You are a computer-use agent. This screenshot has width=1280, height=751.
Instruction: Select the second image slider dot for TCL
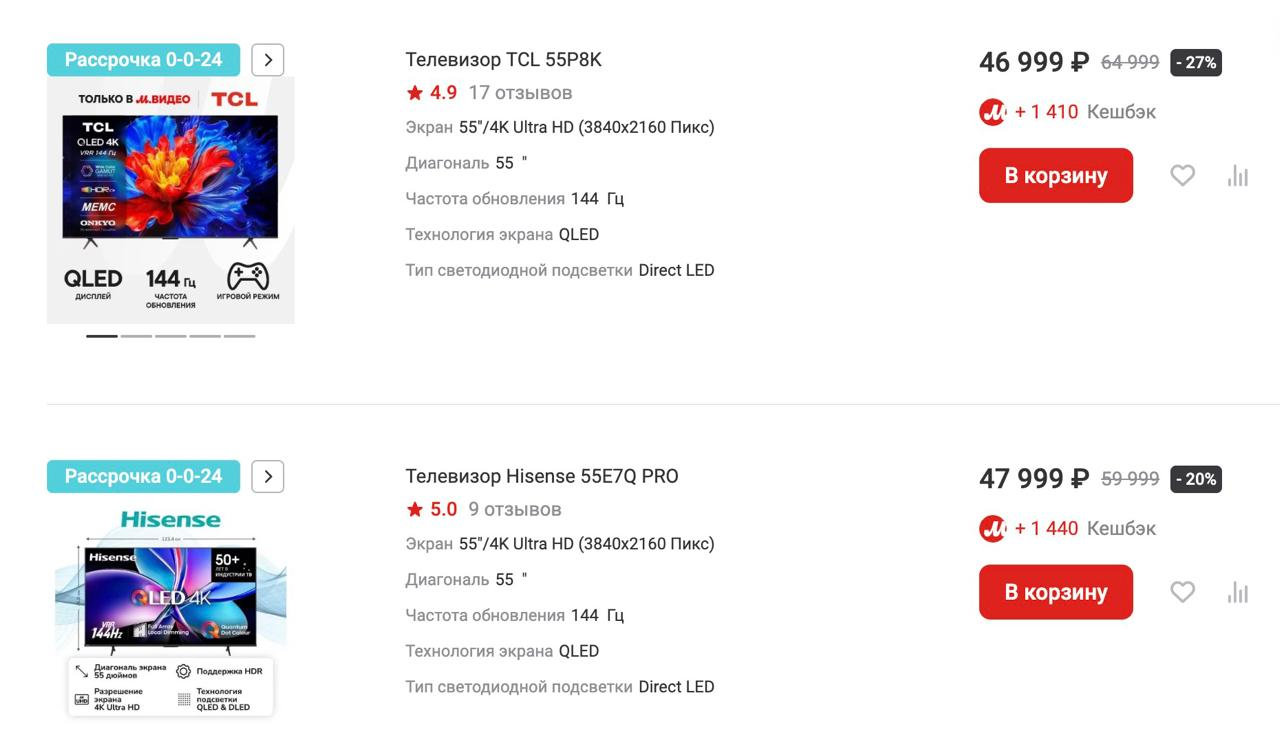click(136, 336)
